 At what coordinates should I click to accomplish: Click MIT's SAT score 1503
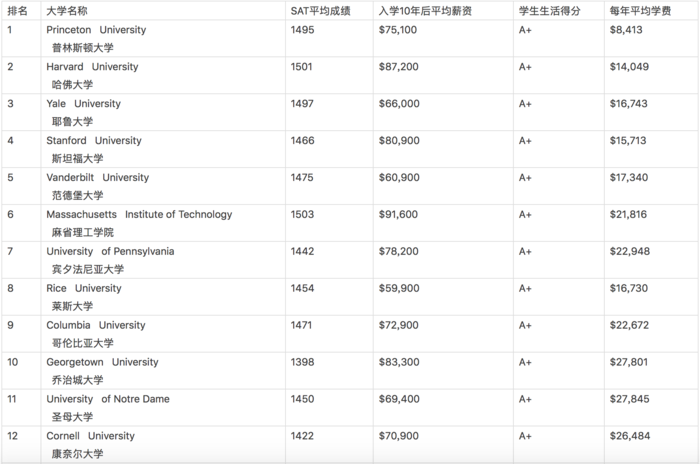302,214
